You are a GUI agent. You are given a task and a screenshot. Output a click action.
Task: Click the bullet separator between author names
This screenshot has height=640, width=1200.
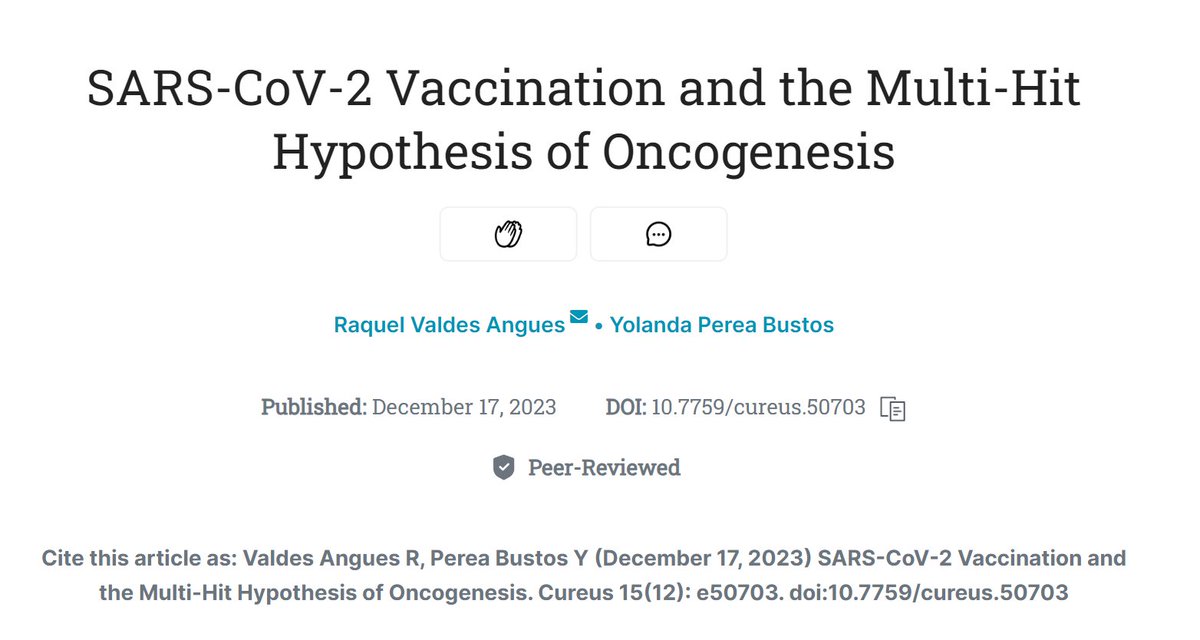click(x=598, y=326)
